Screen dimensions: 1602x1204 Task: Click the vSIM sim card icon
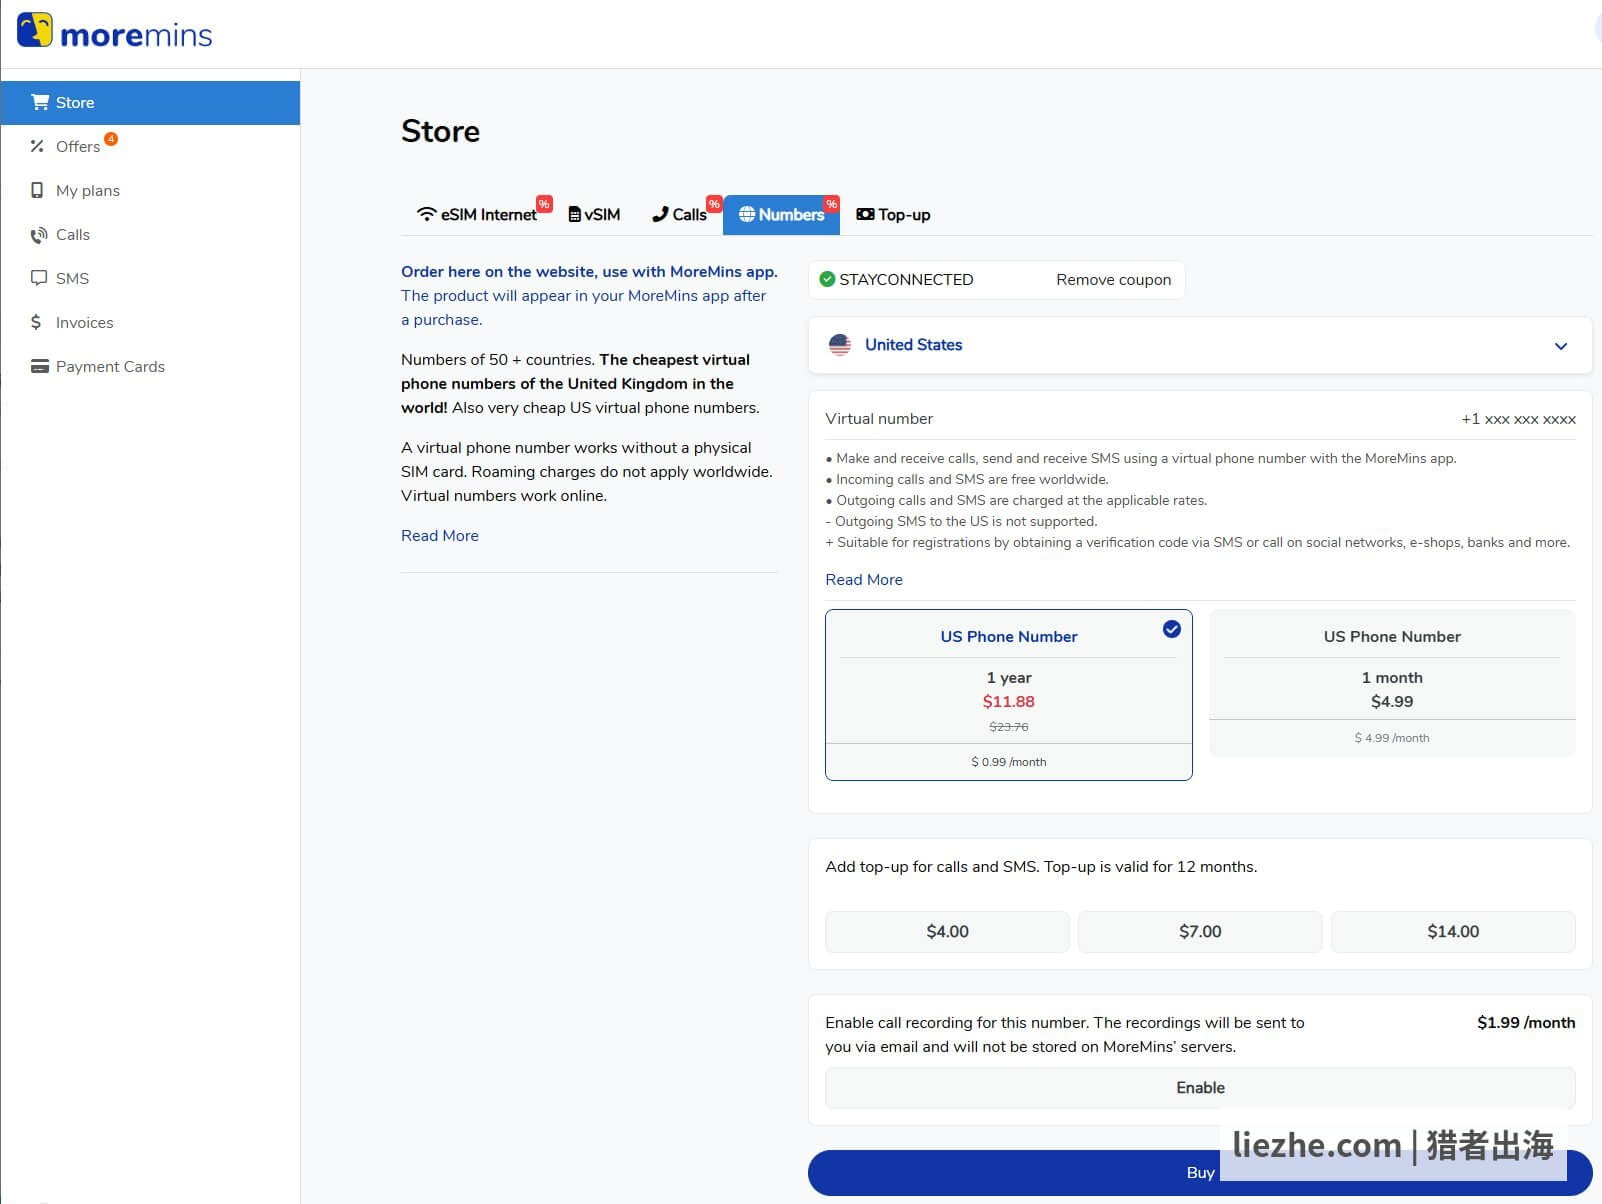tap(575, 214)
